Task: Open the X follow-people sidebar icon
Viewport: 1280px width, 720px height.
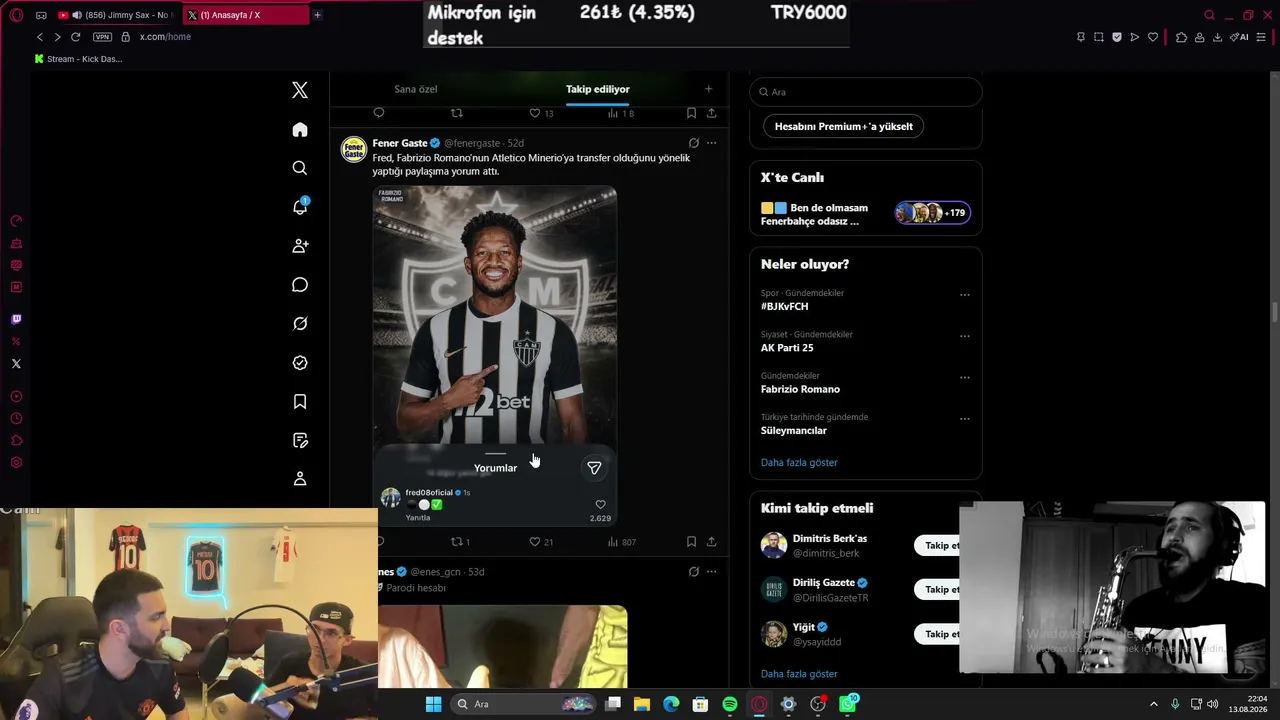Action: pos(300,246)
